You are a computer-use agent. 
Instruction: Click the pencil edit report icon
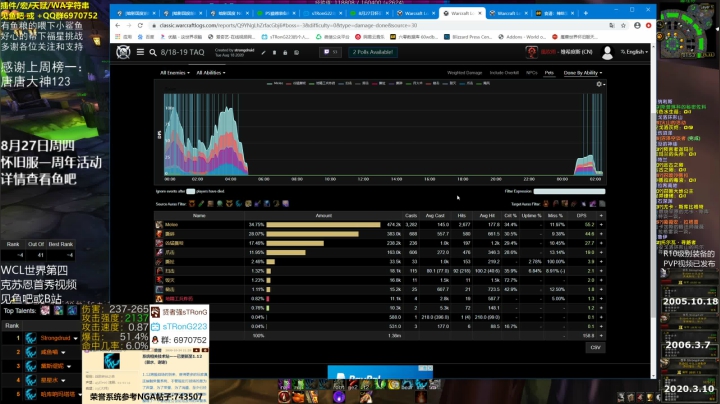click(x=264, y=52)
